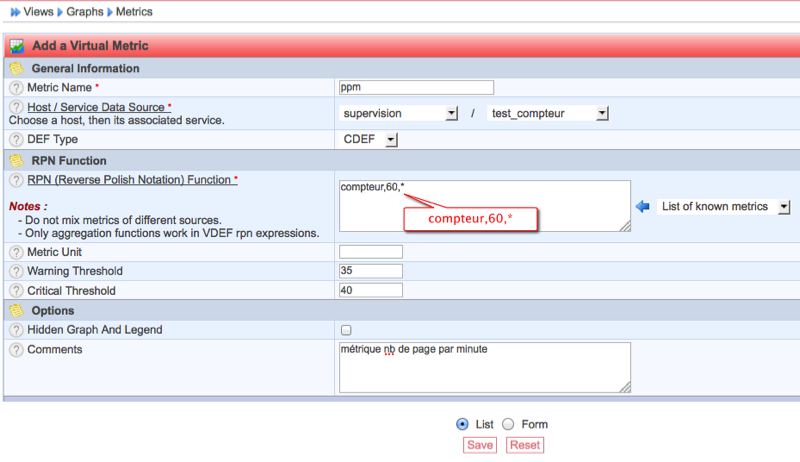Enable the Hidden Graph And Legend checkbox
This screenshot has height=462, width=800.
click(346, 330)
